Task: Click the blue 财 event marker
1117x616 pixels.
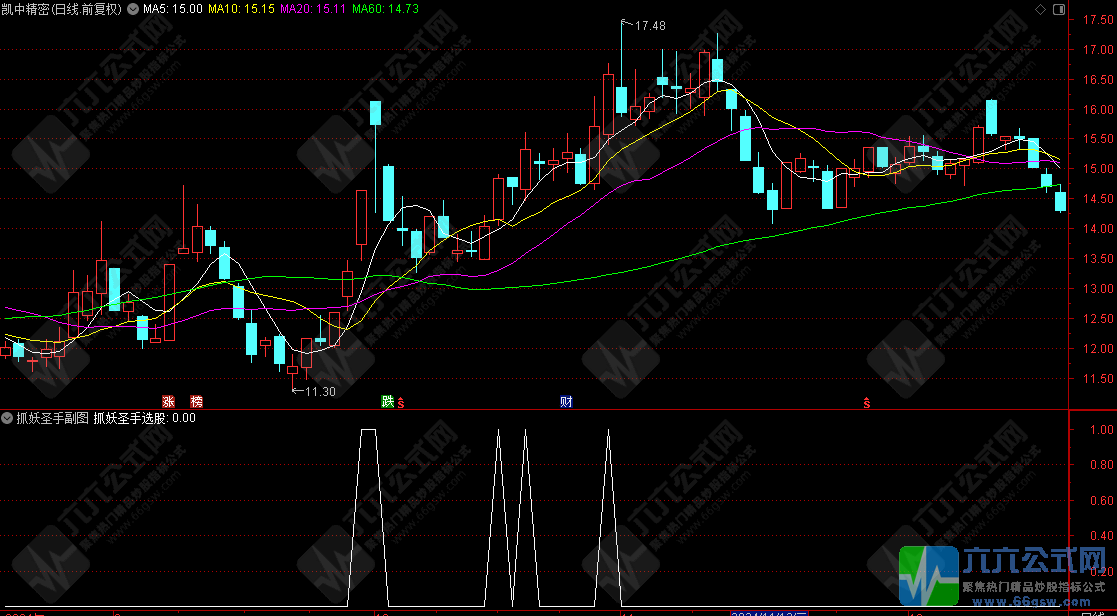Action: pos(566,402)
